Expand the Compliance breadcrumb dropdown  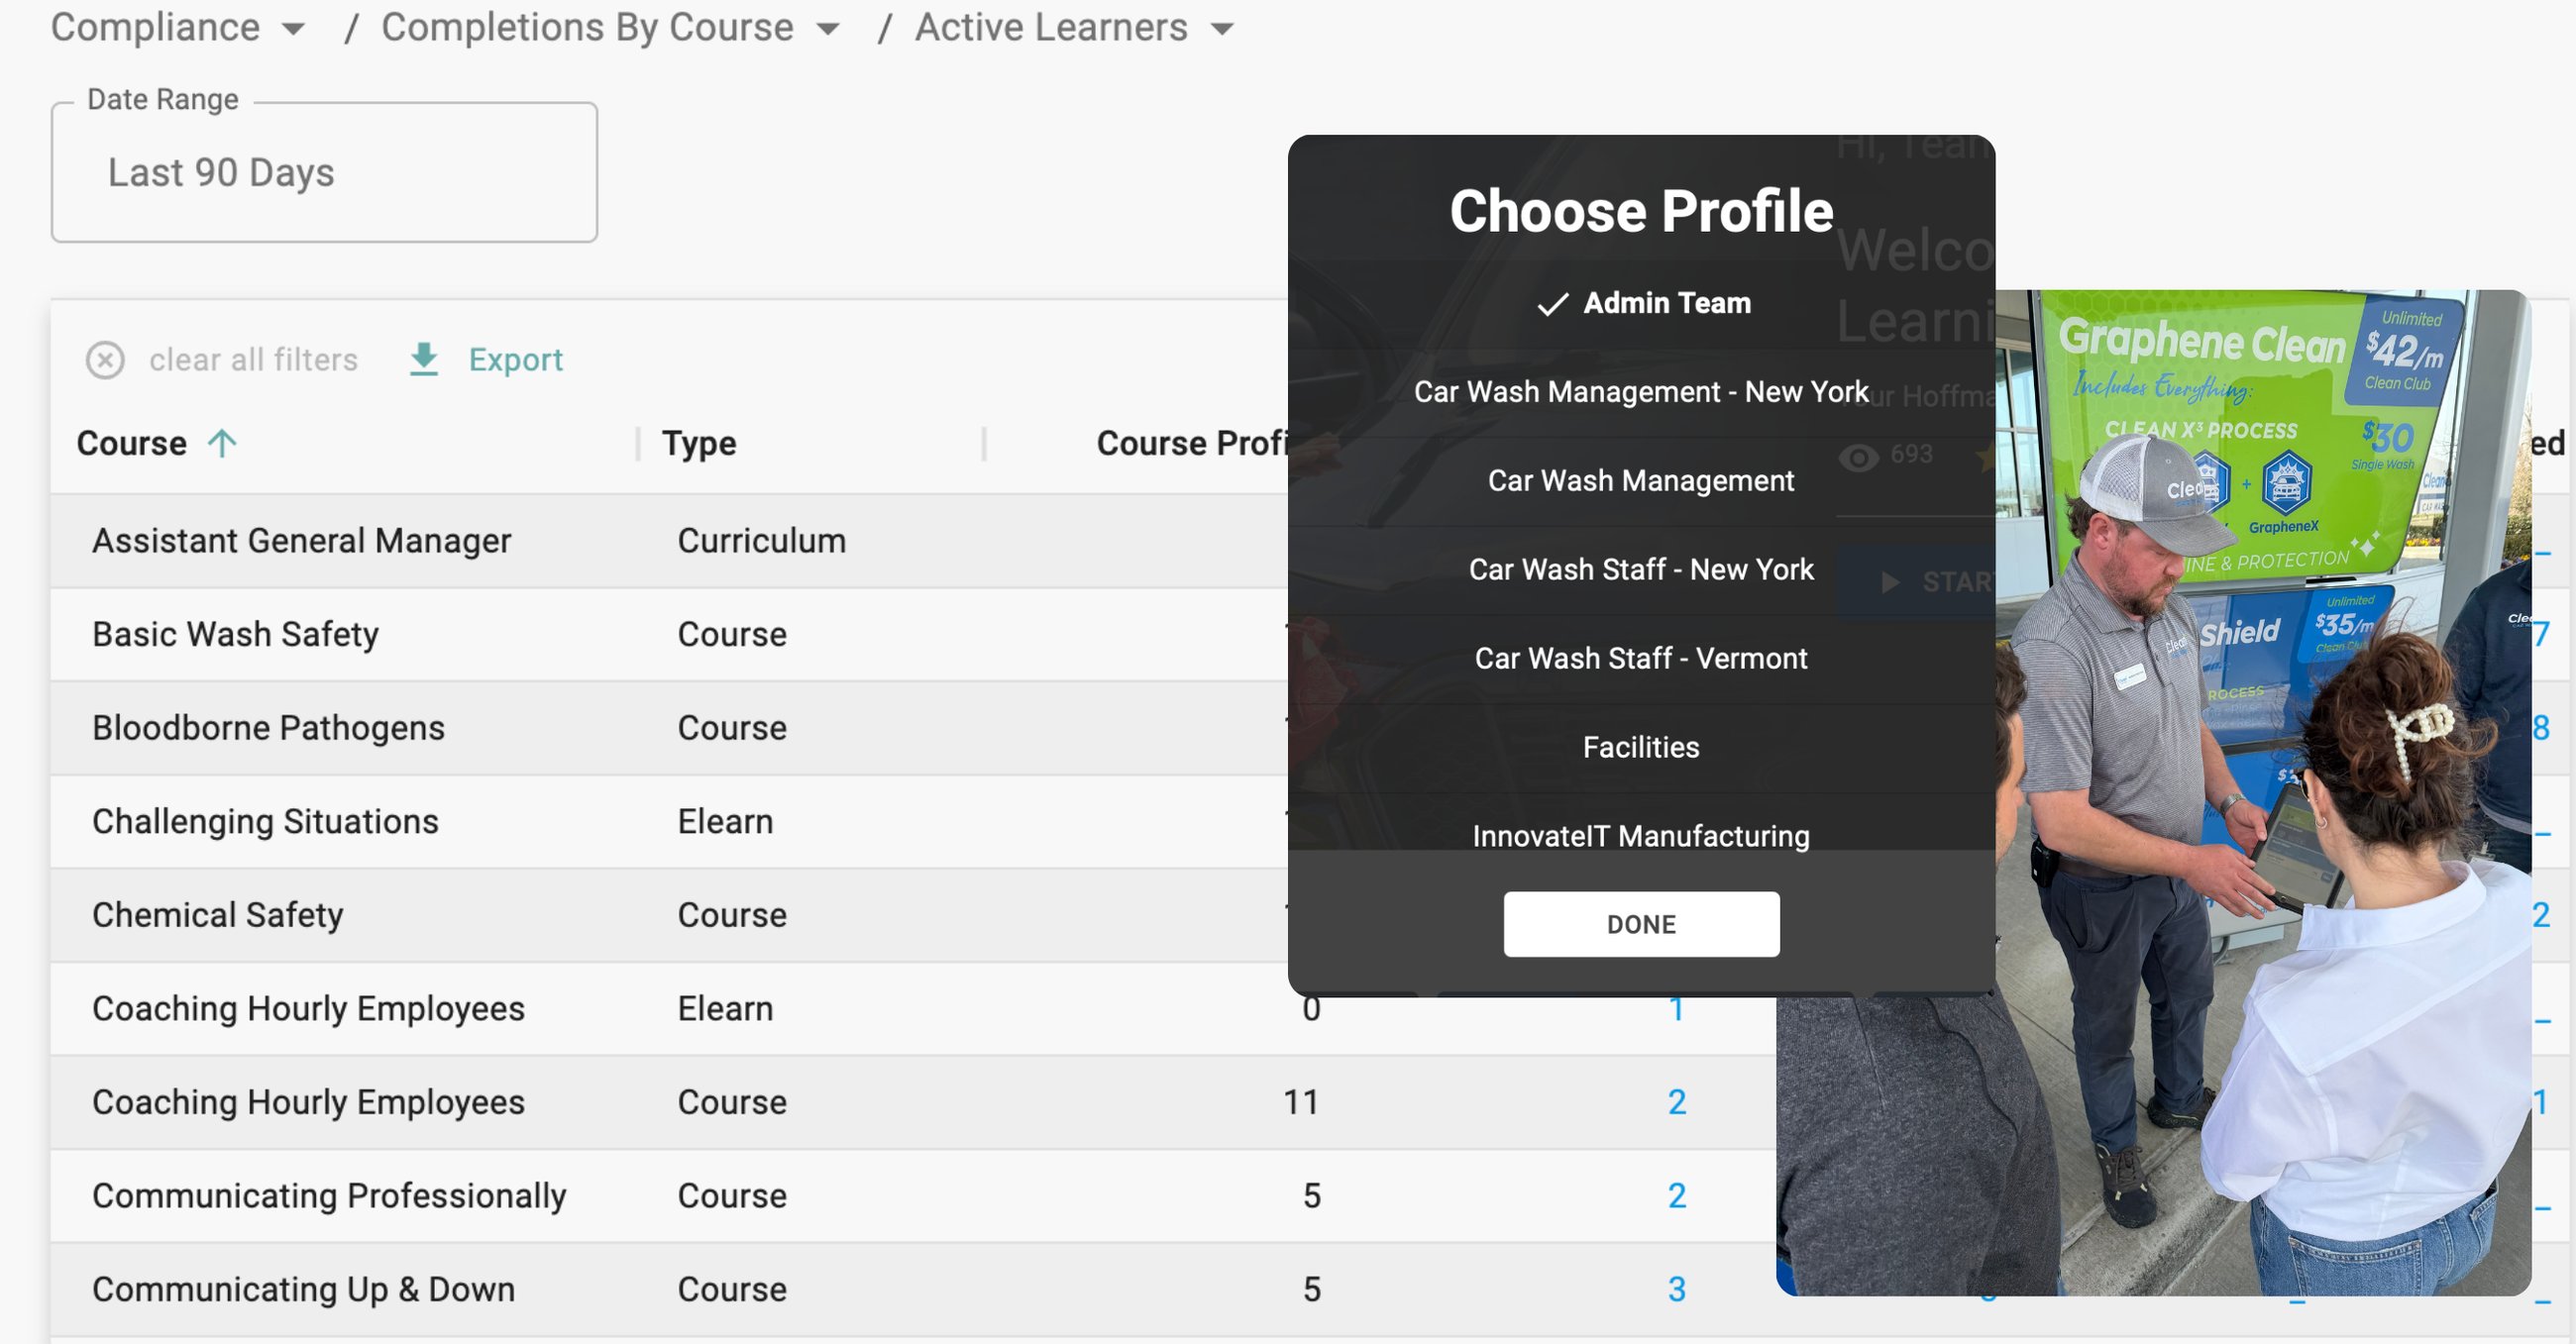[293, 29]
